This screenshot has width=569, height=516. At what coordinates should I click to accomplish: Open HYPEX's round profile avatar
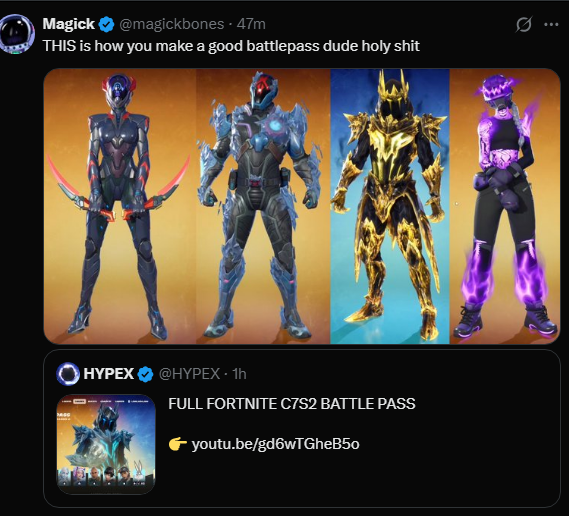tap(68, 374)
